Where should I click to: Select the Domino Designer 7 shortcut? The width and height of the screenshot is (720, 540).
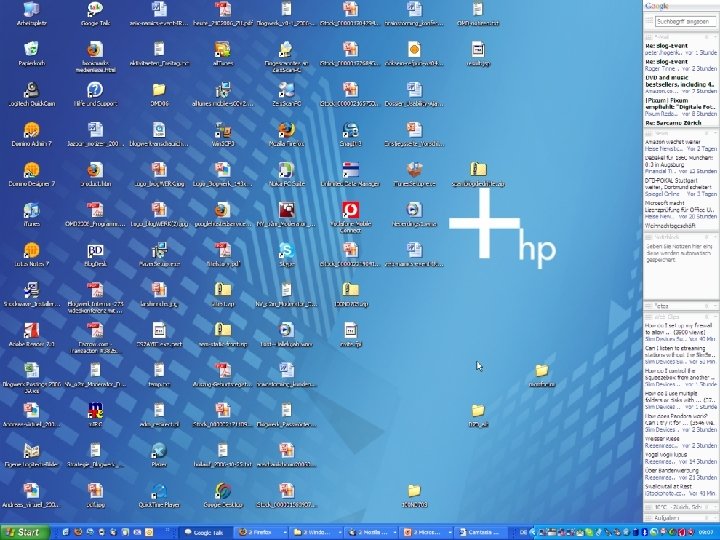[31, 174]
